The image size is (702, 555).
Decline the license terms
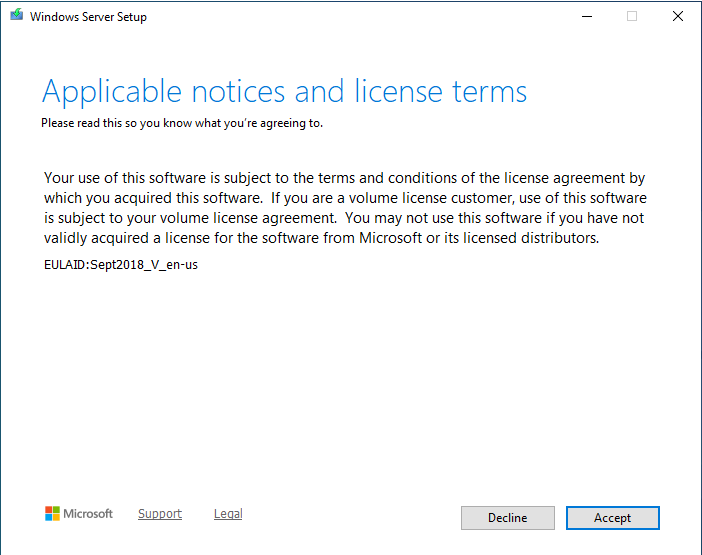[x=507, y=518]
